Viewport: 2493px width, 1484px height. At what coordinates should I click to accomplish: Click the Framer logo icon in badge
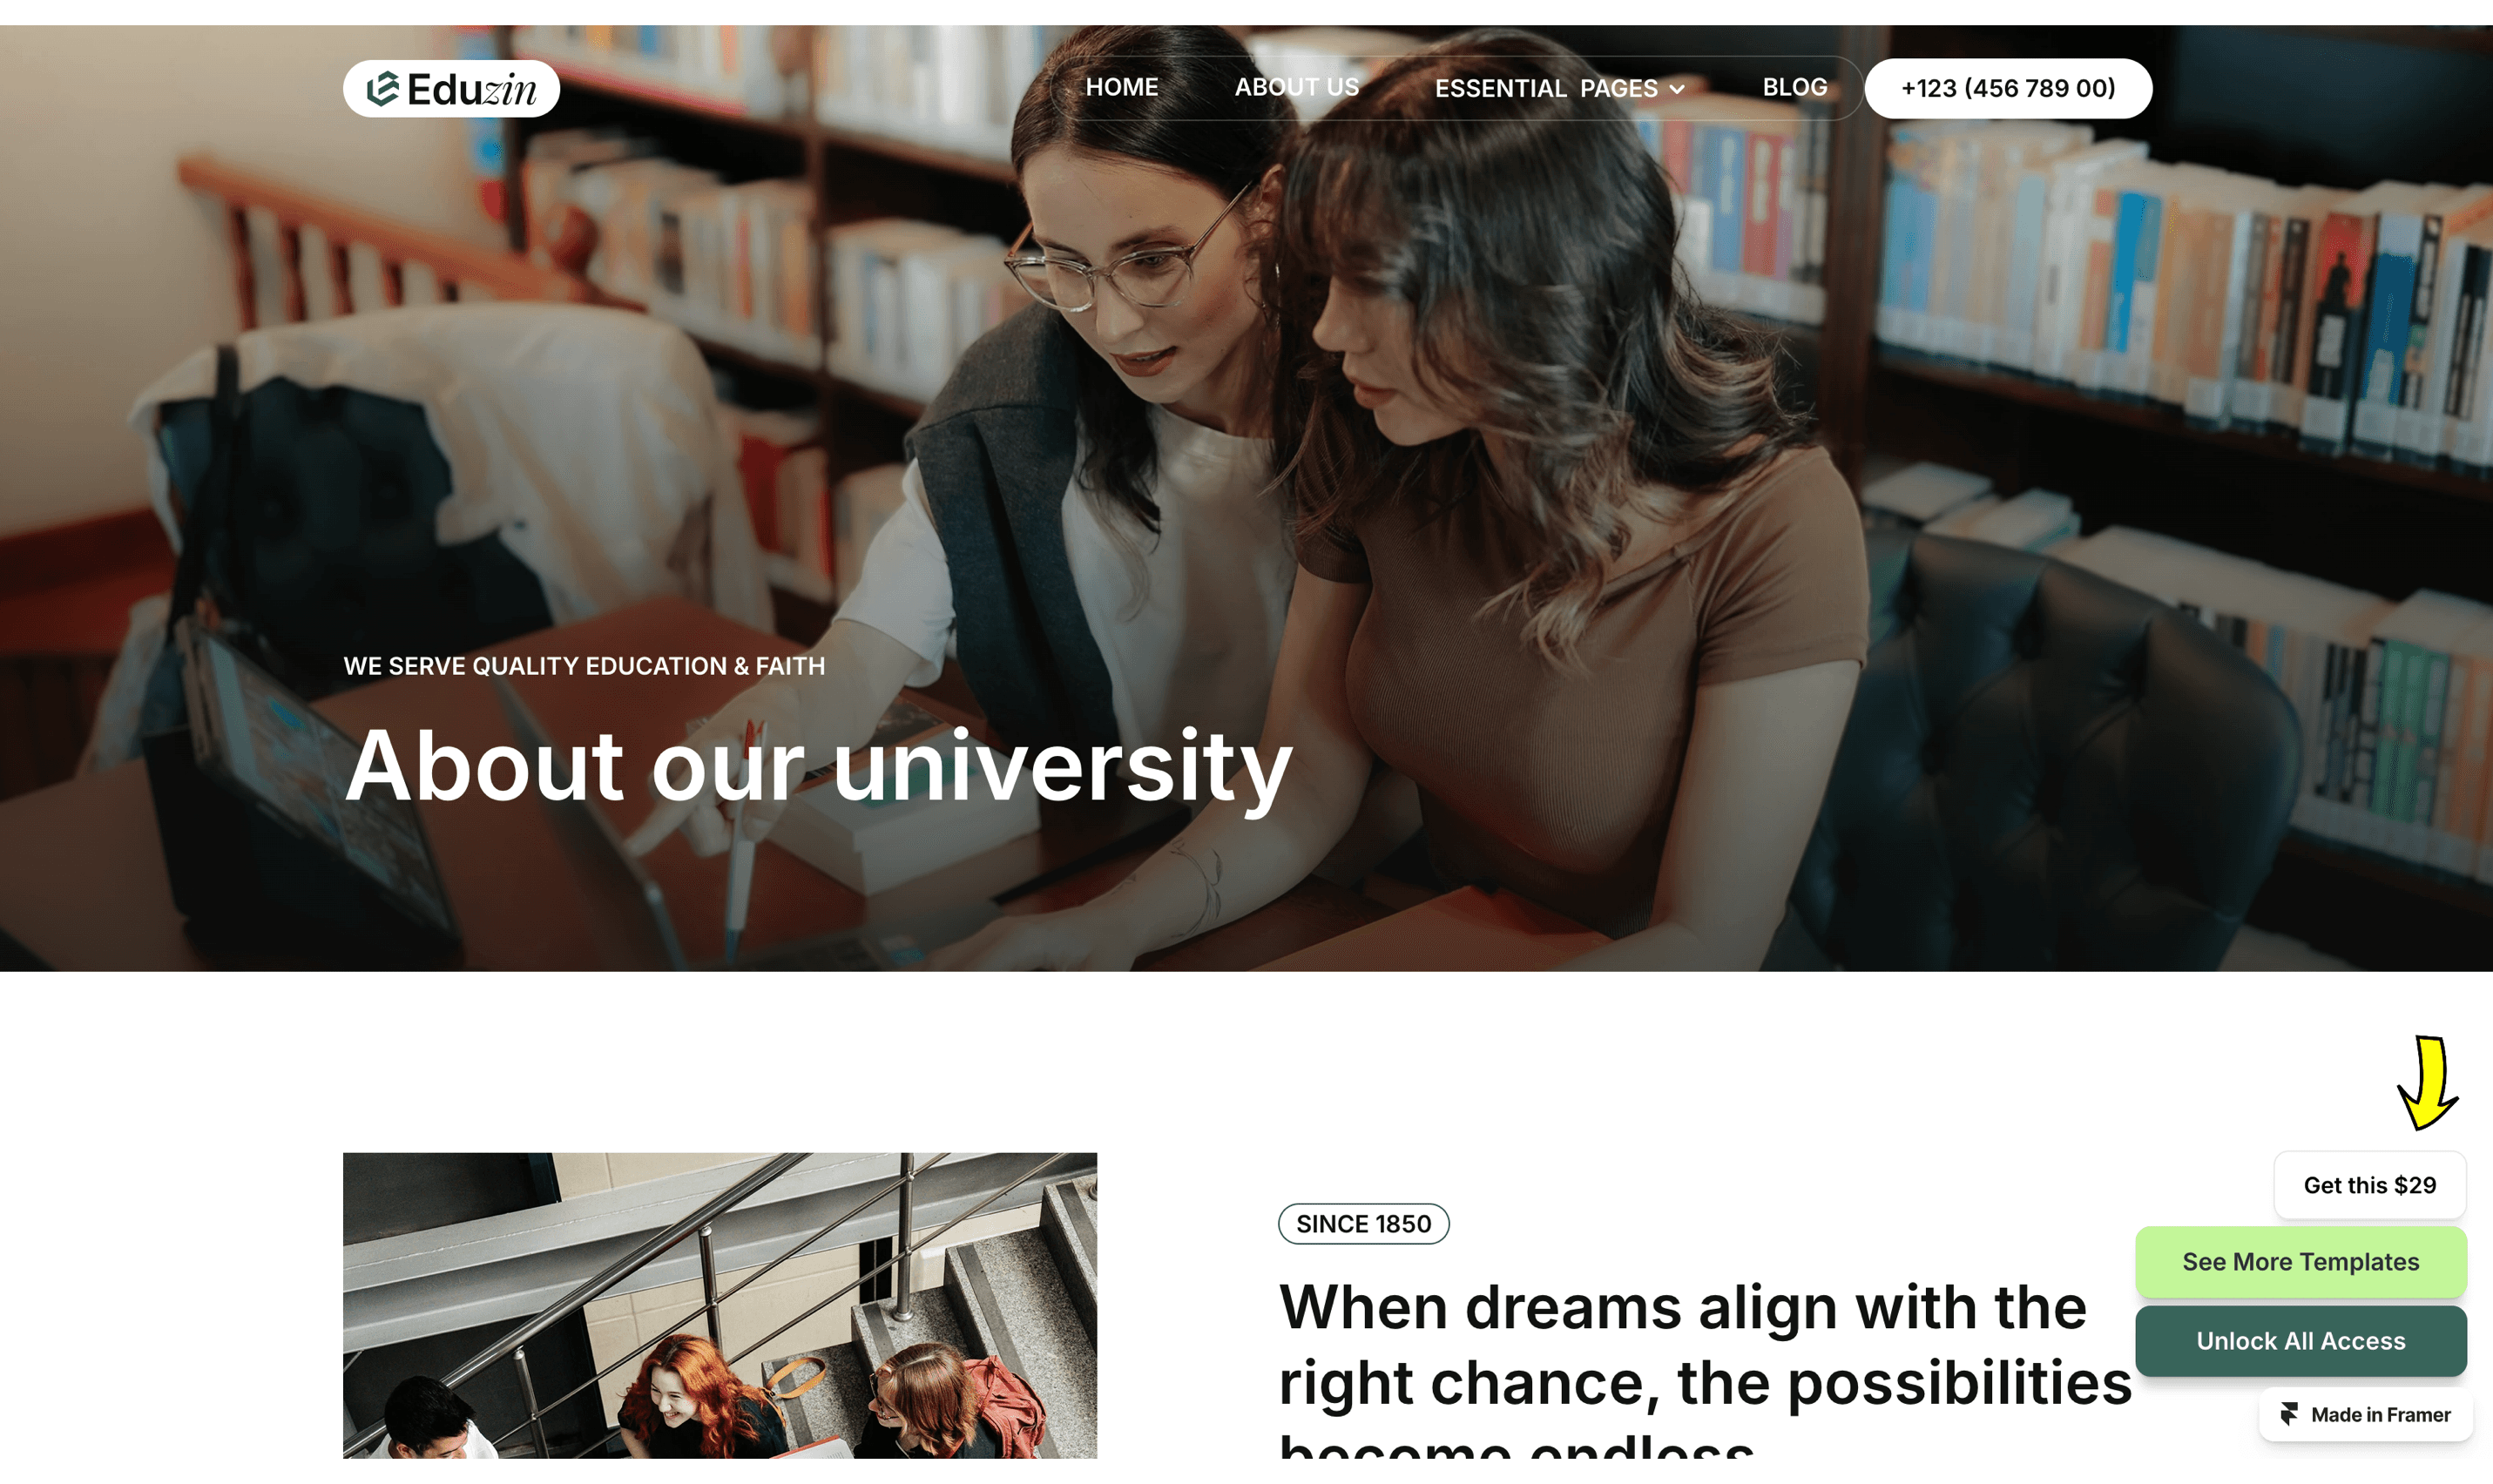tap(2289, 1414)
